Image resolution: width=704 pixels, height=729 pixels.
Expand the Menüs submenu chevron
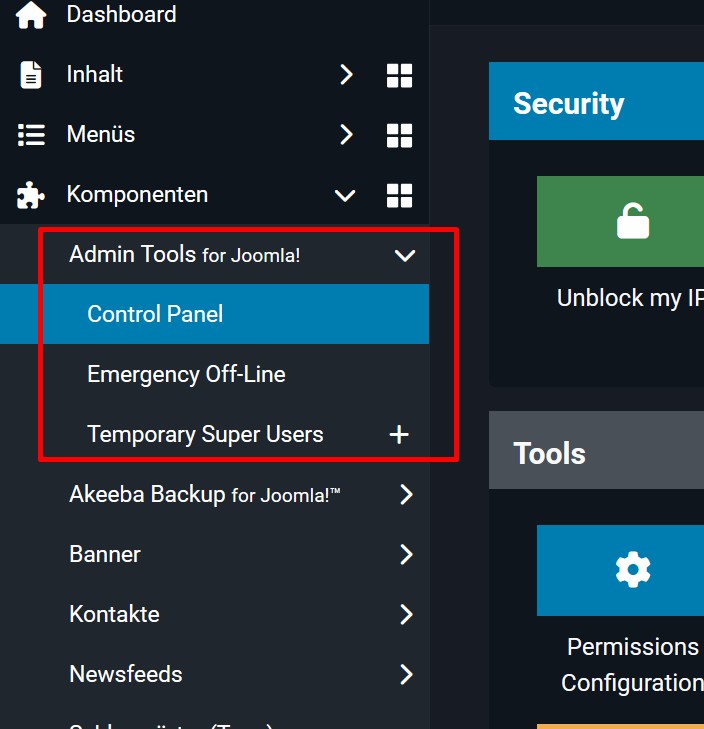click(x=346, y=135)
